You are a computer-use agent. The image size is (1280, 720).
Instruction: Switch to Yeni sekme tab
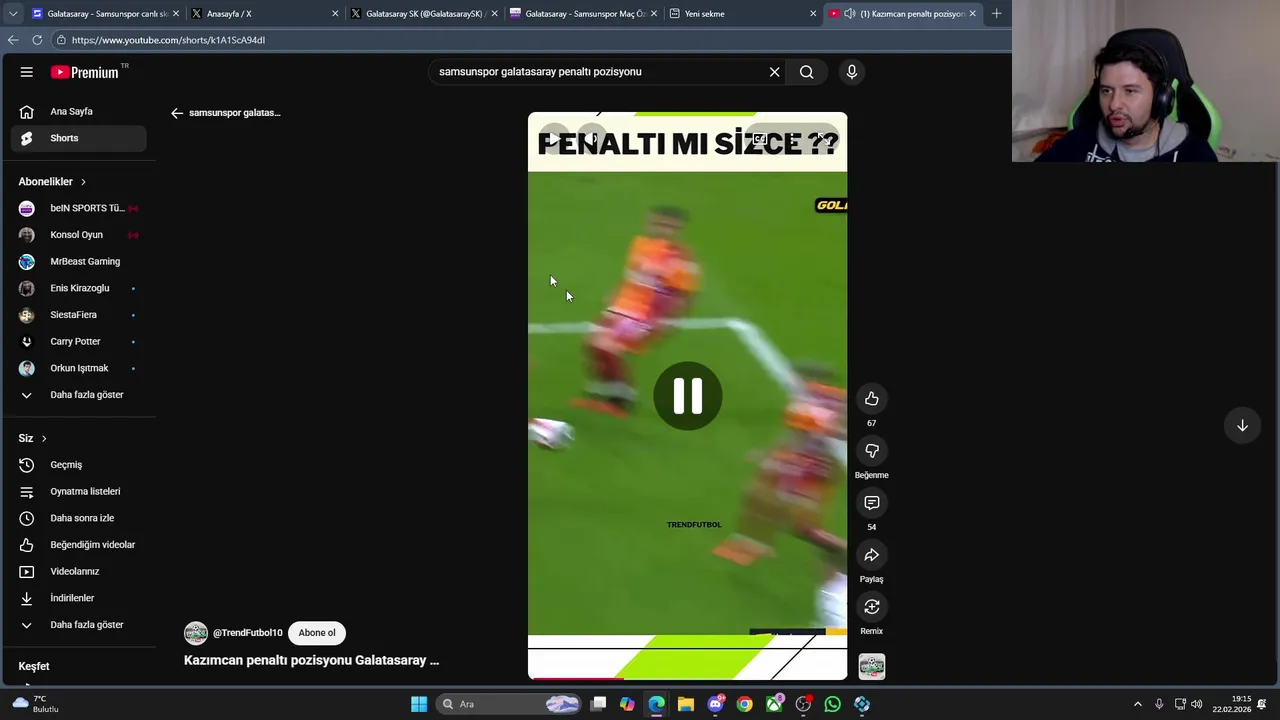click(x=742, y=14)
